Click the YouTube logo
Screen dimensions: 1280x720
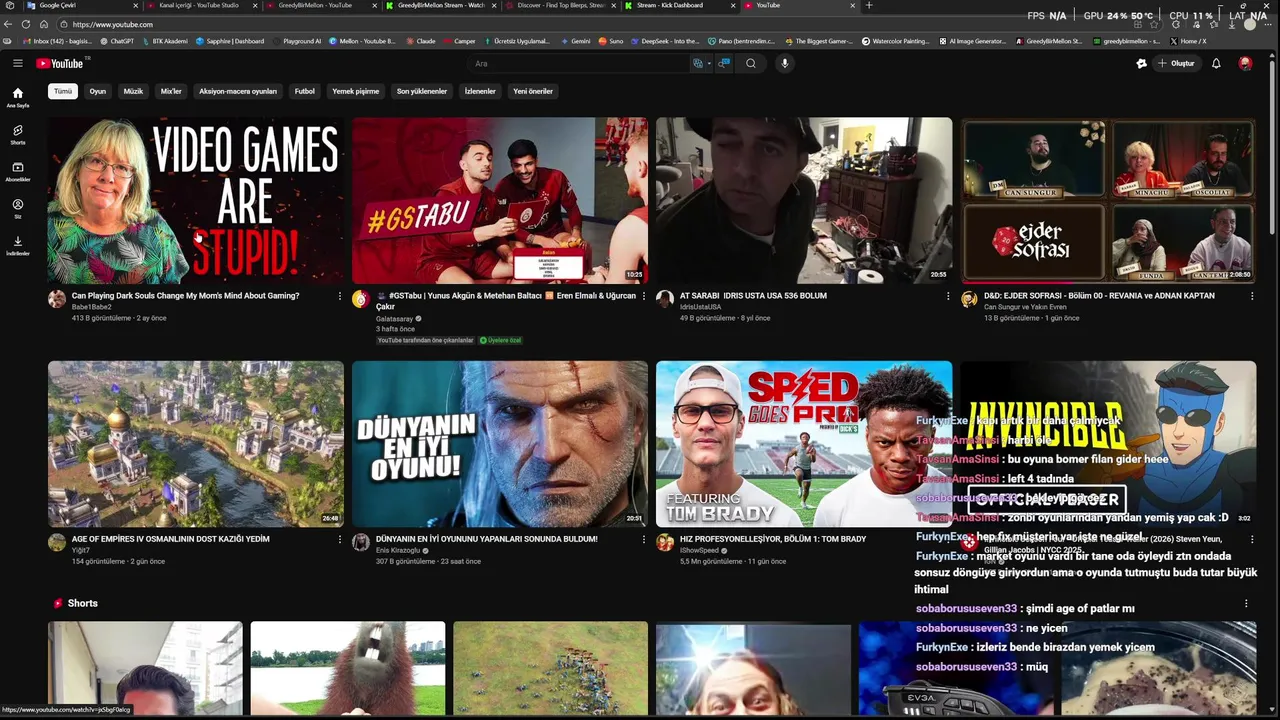(60, 63)
